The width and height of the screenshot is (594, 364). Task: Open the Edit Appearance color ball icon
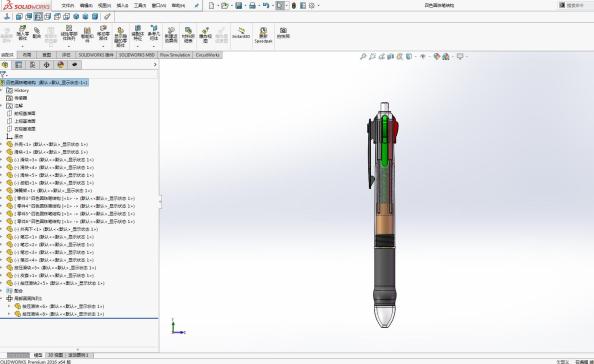tap(437, 56)
